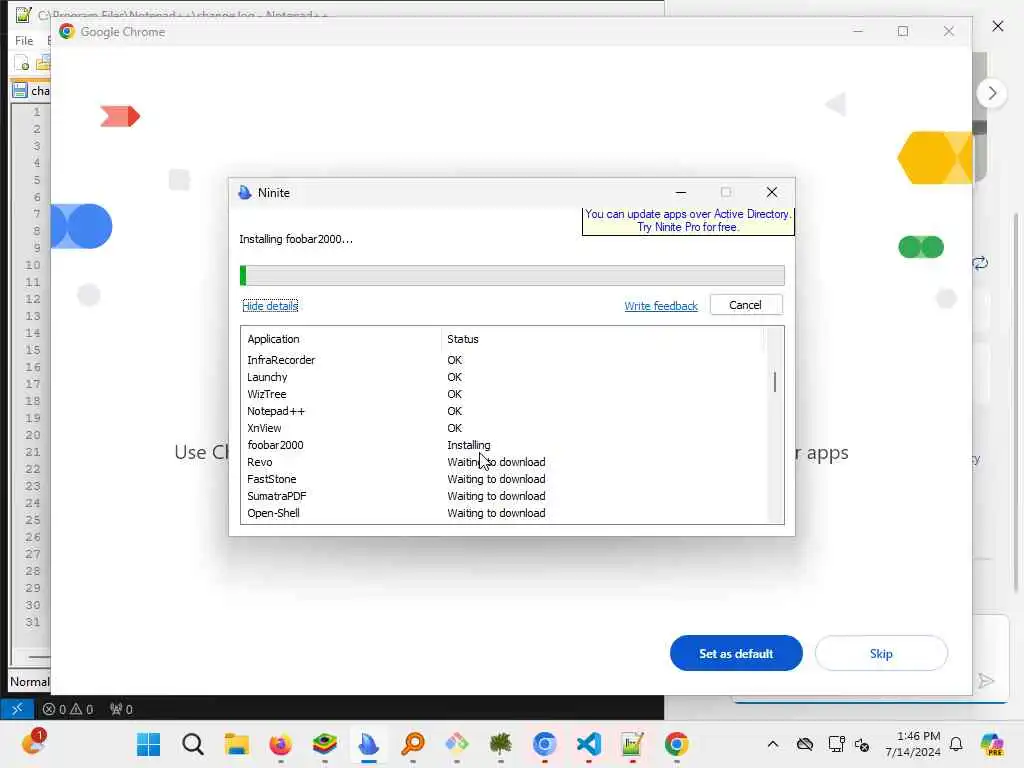Open the weather widget with notification badge
The height and width of the screenshot is (768, 1024).
click(33, 743)
